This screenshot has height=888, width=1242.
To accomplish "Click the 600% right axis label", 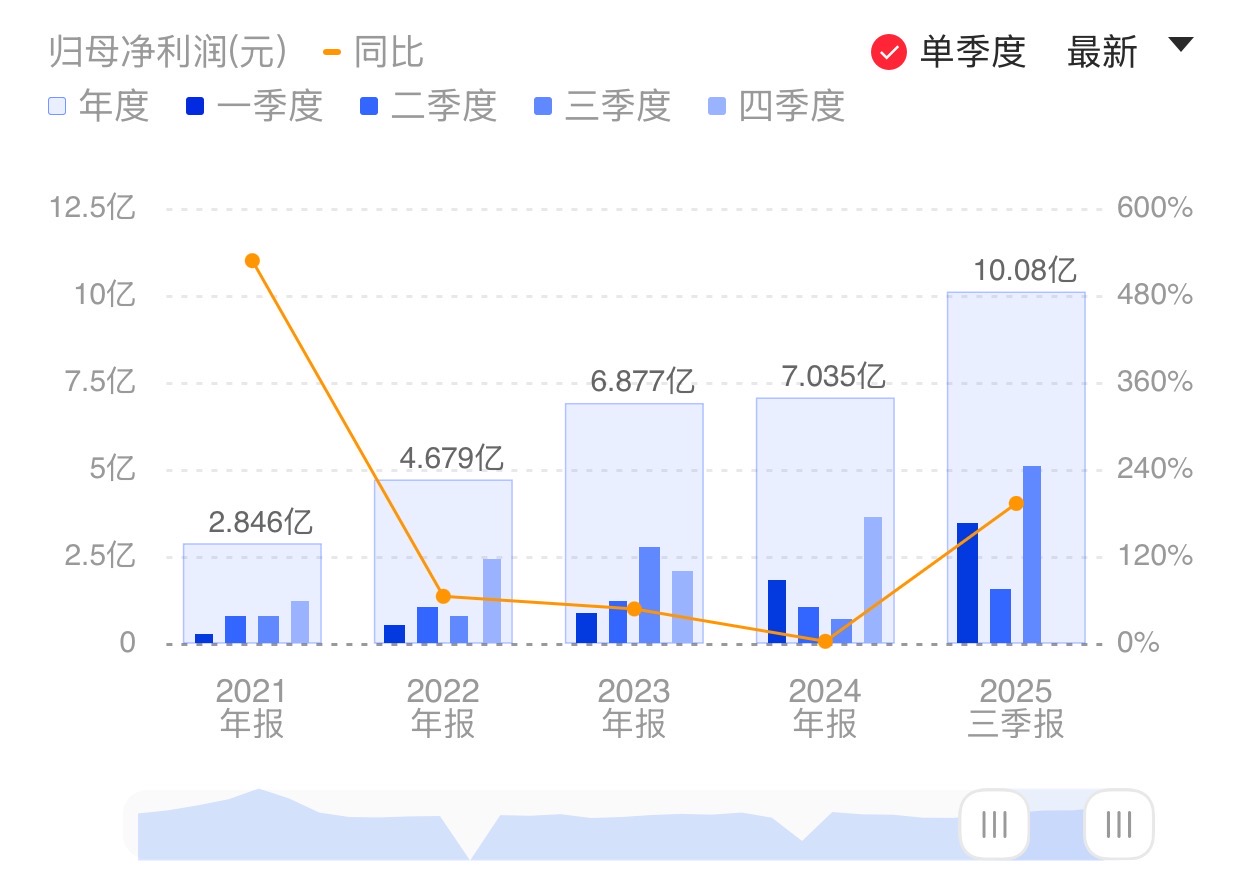I will click(1155, 208).
